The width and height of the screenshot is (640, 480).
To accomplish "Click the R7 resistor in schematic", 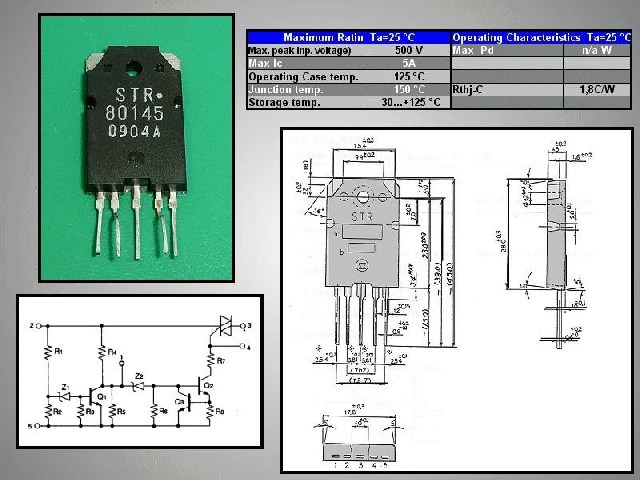I will click(x=211, y=358).
